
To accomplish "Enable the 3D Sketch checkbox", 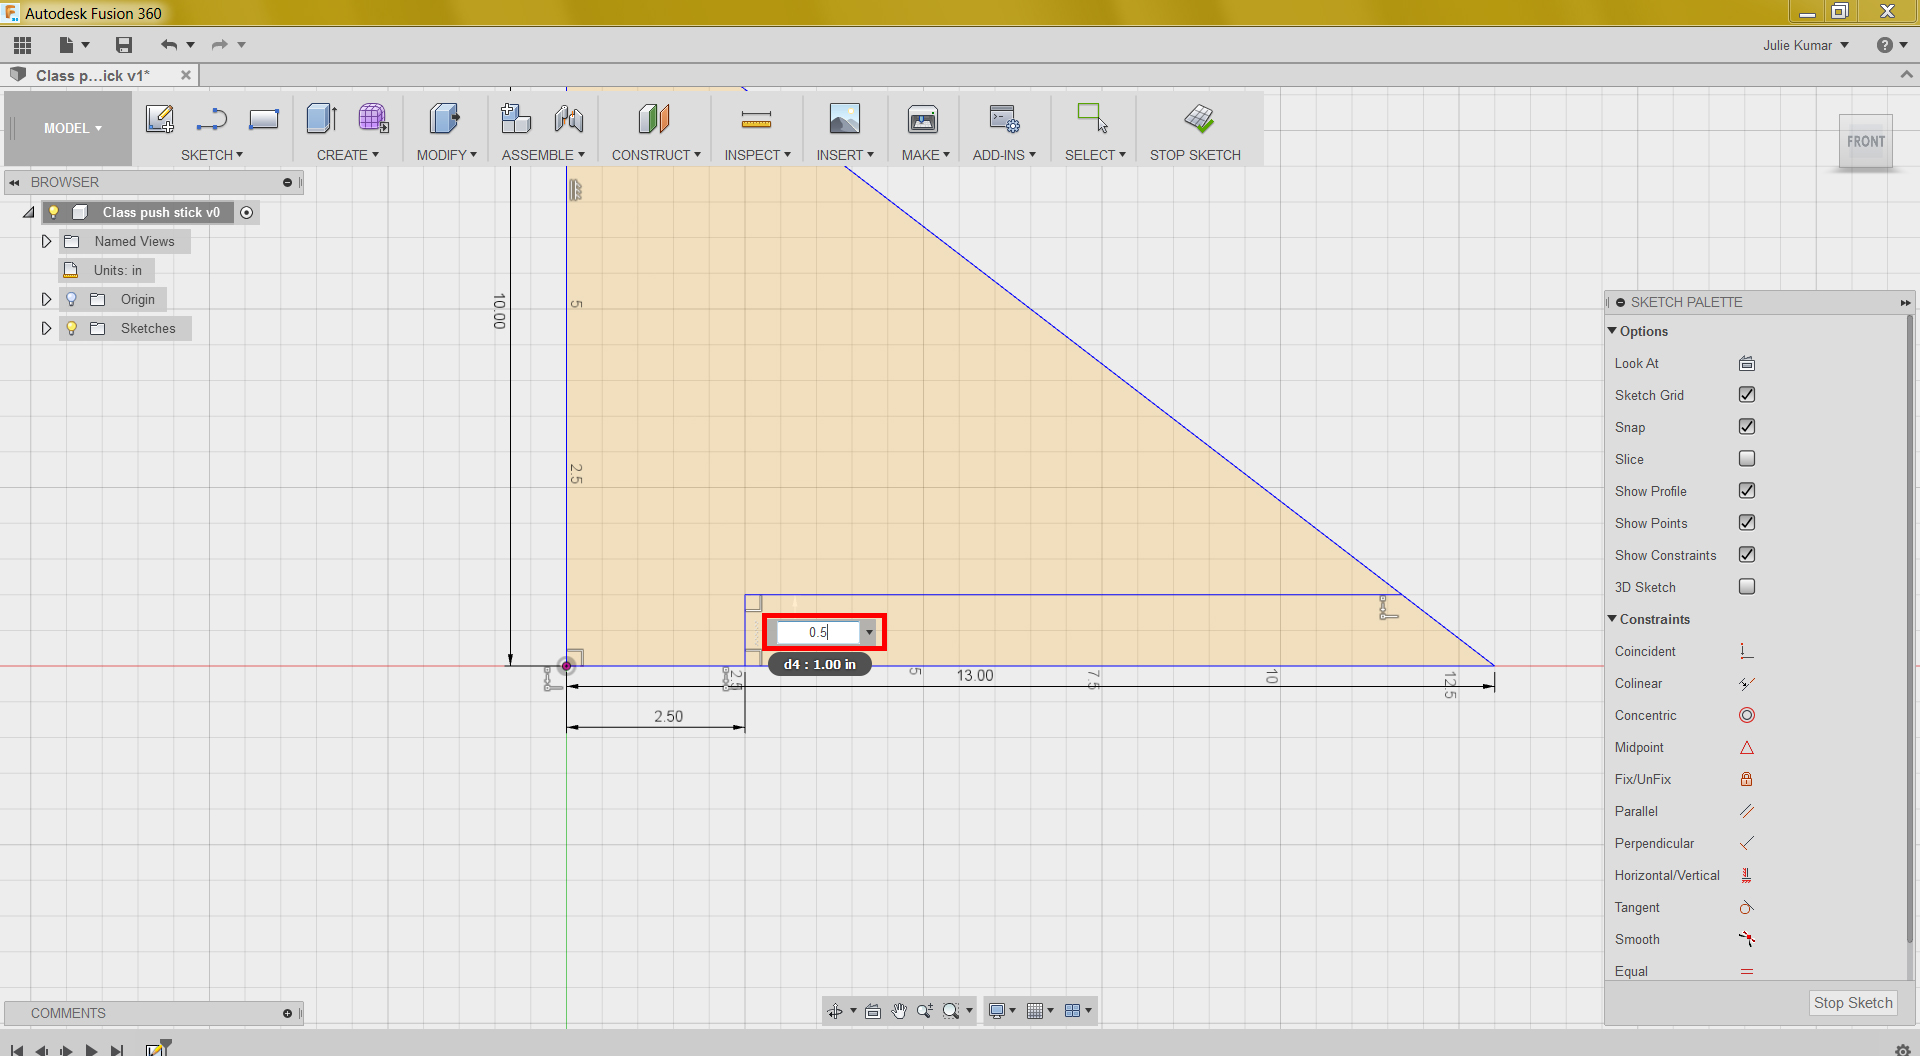I will (x=1747, y=587).
